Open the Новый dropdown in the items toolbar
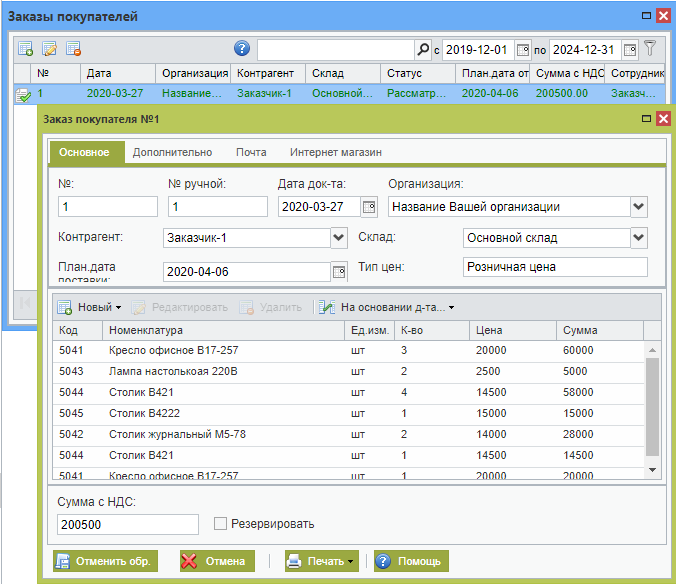The height and width of the screenshot is (584, 676). point(89,307)
